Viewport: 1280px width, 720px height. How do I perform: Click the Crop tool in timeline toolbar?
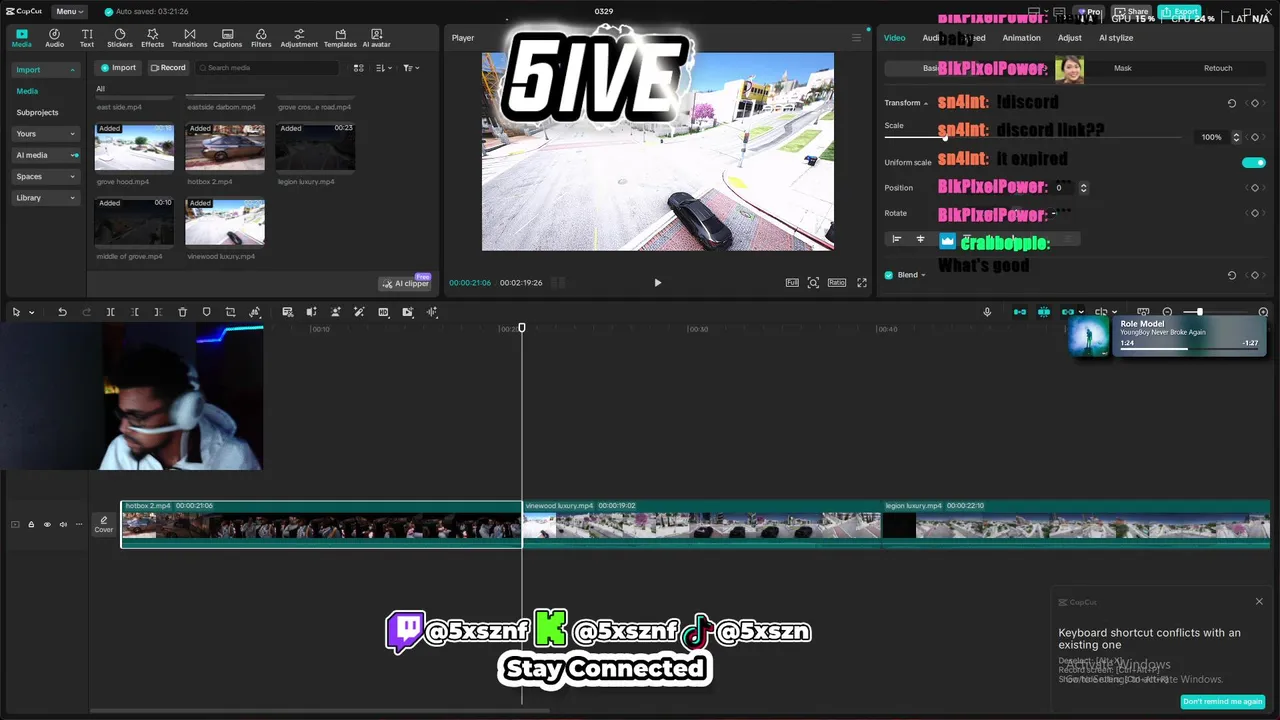(x=230, y=312)
